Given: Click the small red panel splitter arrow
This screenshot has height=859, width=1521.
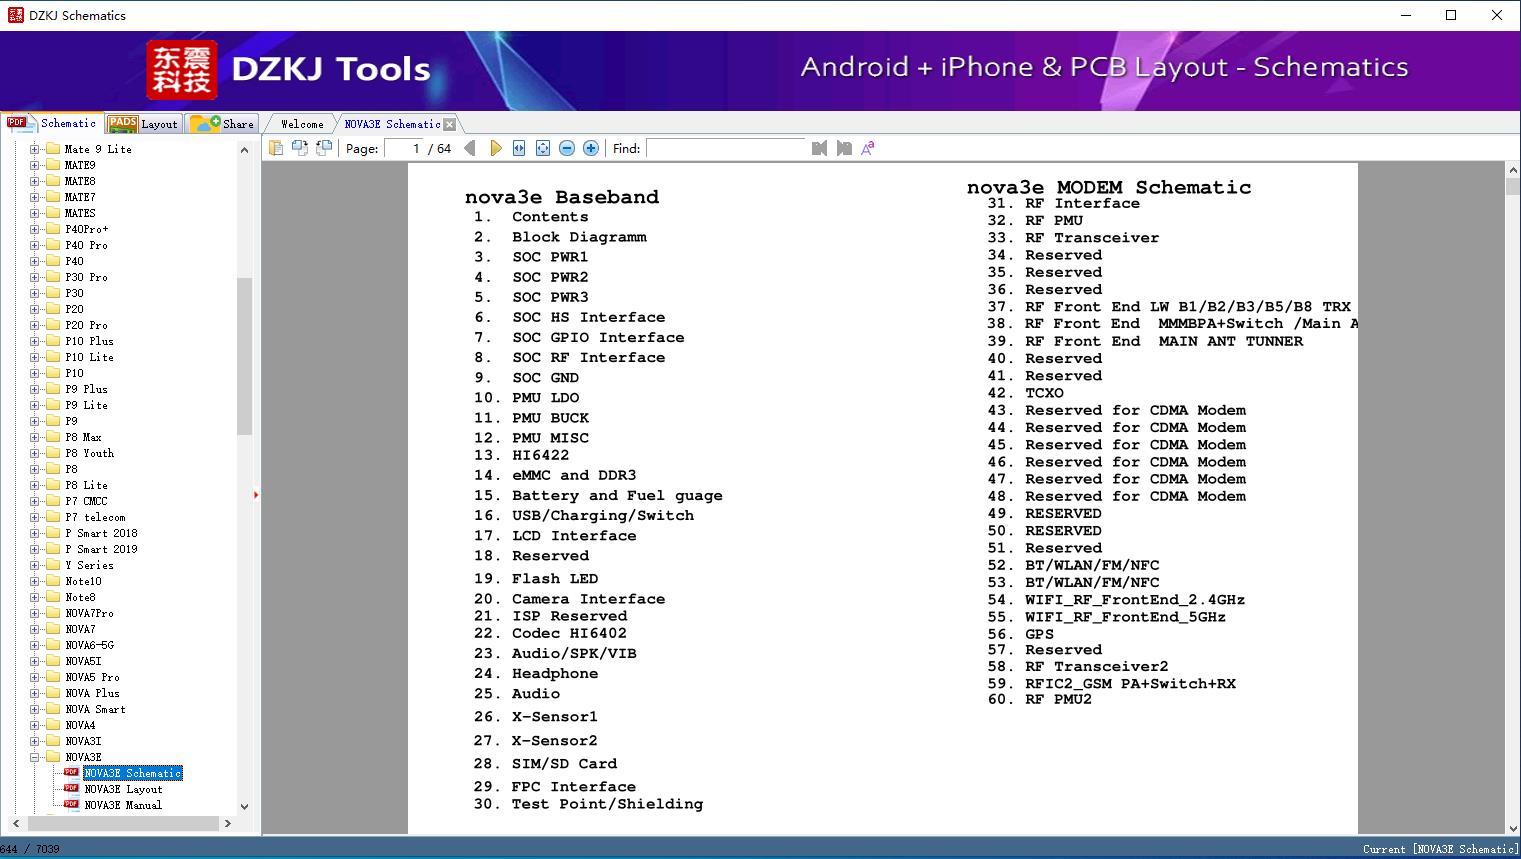Looking at the screenshot, I should pyautogui.click(x=256, y=495).
